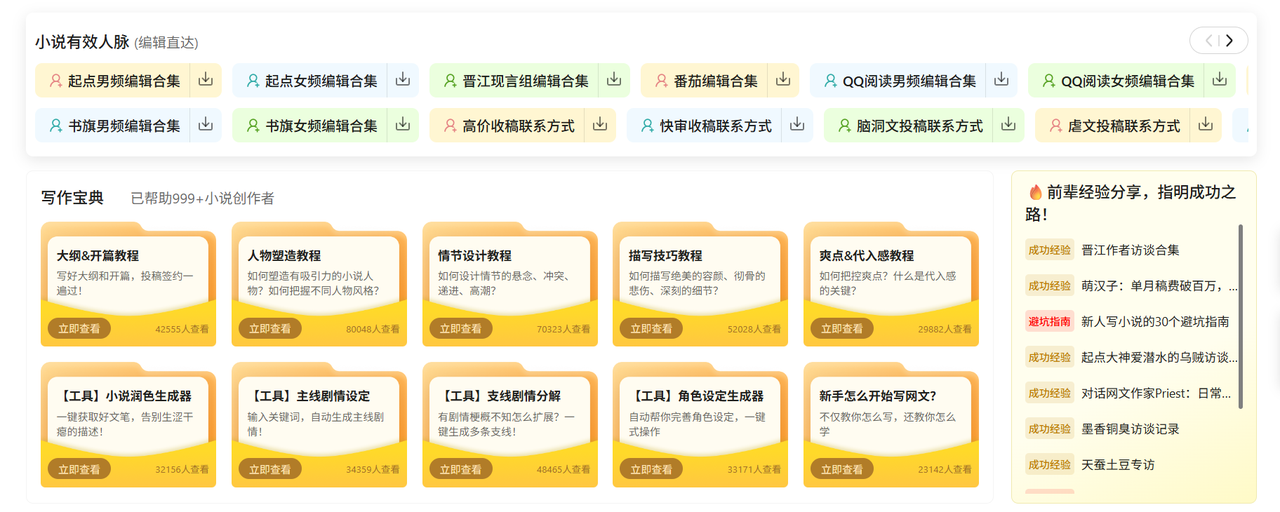Click 小说有效人脉 heading

82,42
